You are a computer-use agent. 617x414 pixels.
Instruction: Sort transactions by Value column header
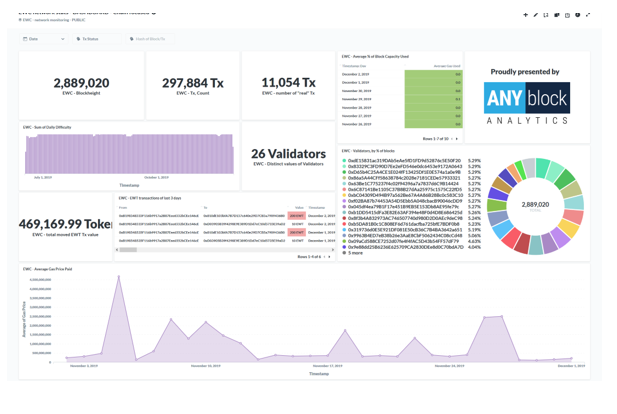click(x=299, y=208)
